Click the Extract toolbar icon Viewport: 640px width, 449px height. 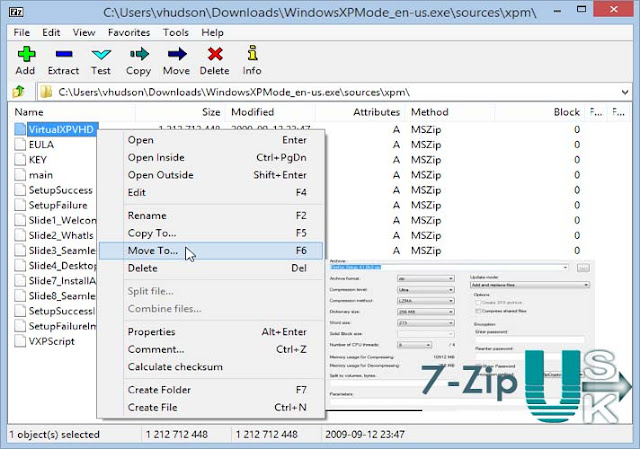[x=64, y=54]
